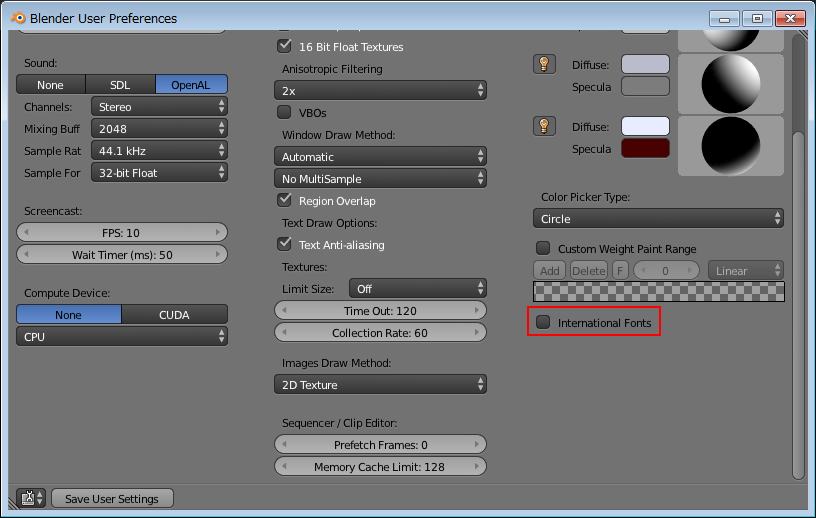
Task: Open the No MultiSample dropdown
Action: coord(380,179)
